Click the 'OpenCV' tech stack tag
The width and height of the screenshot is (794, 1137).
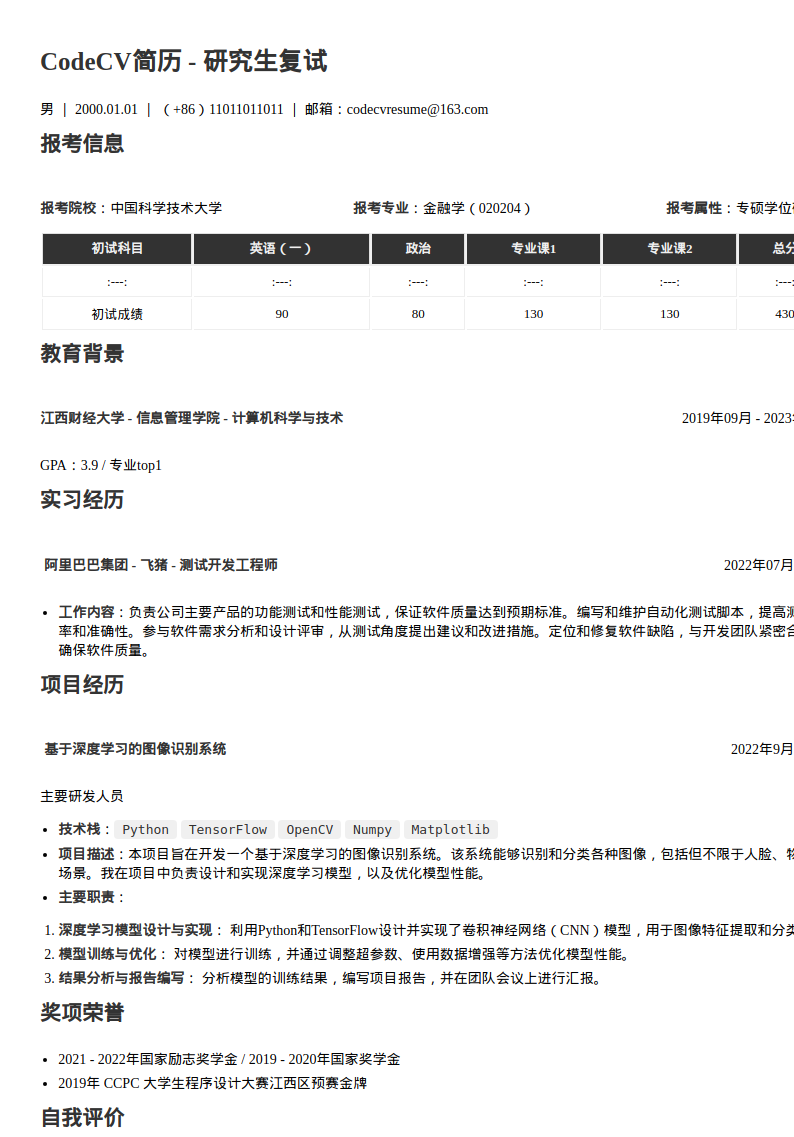coord(310,830)
